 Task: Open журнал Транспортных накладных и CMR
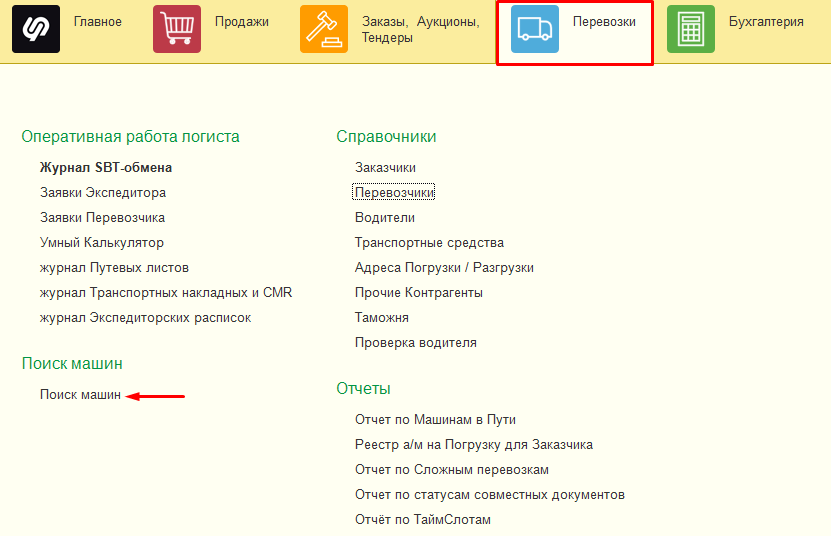(166, 293)
